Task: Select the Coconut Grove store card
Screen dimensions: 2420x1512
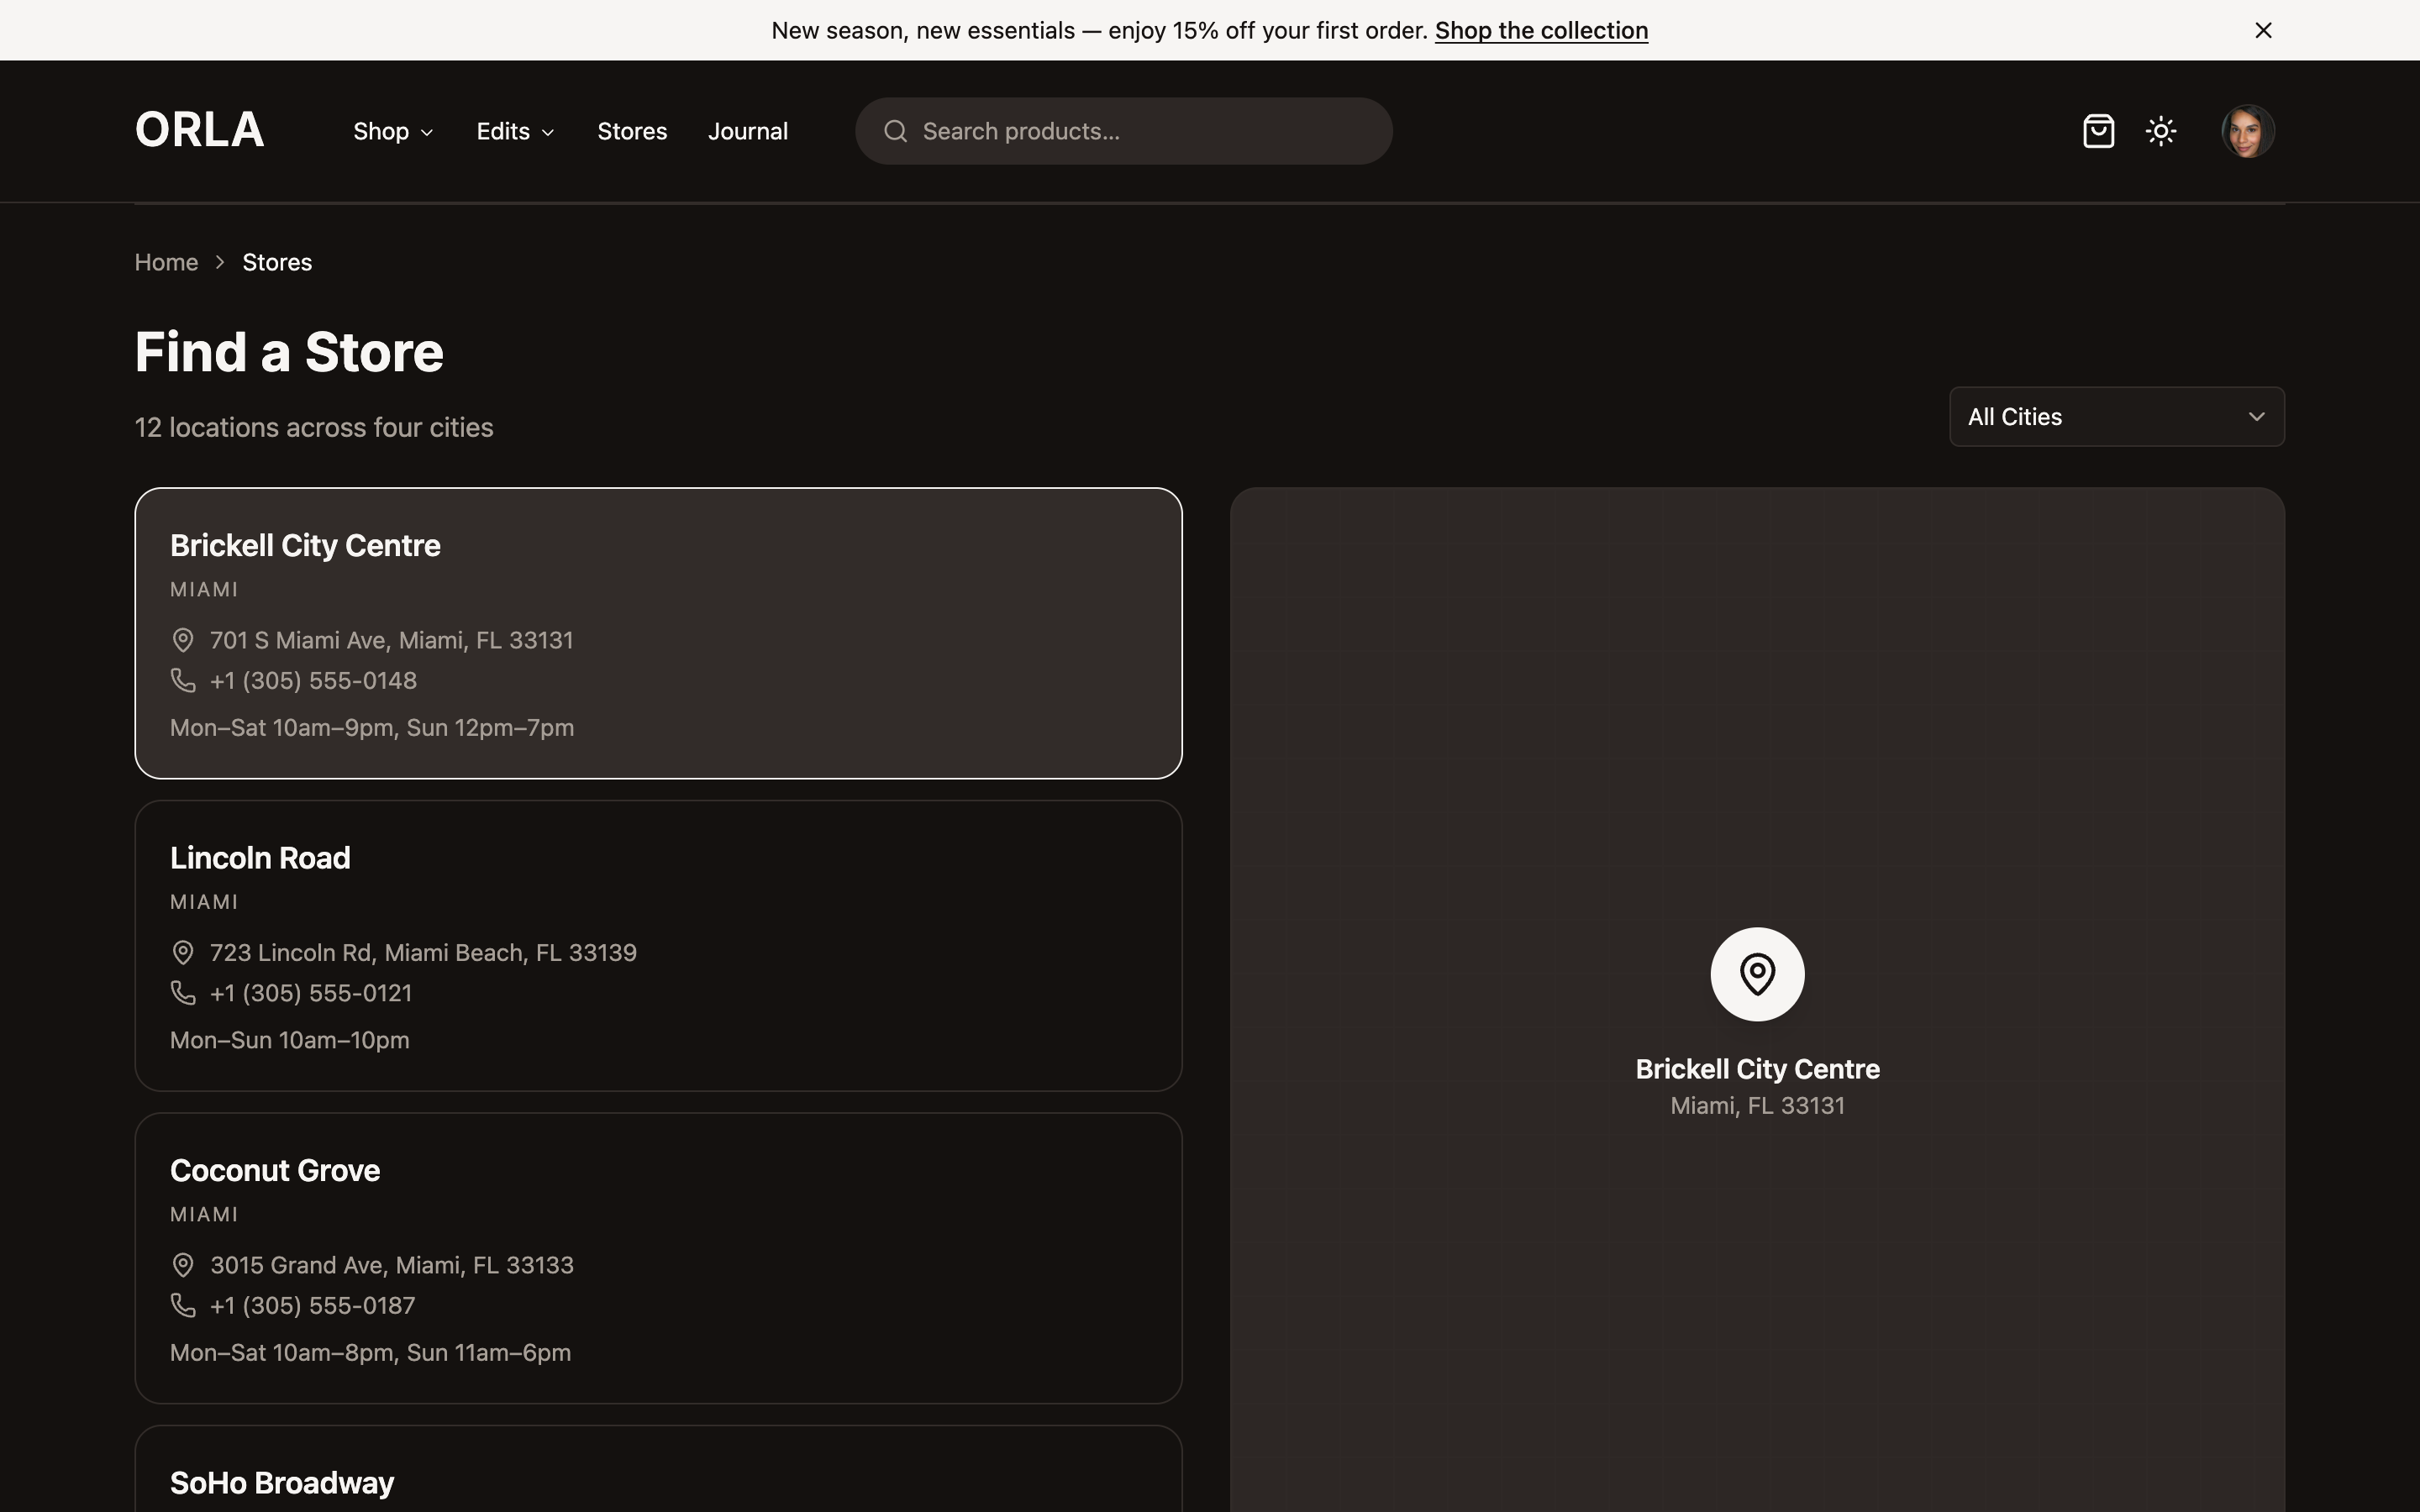Action: point(658,1258)
